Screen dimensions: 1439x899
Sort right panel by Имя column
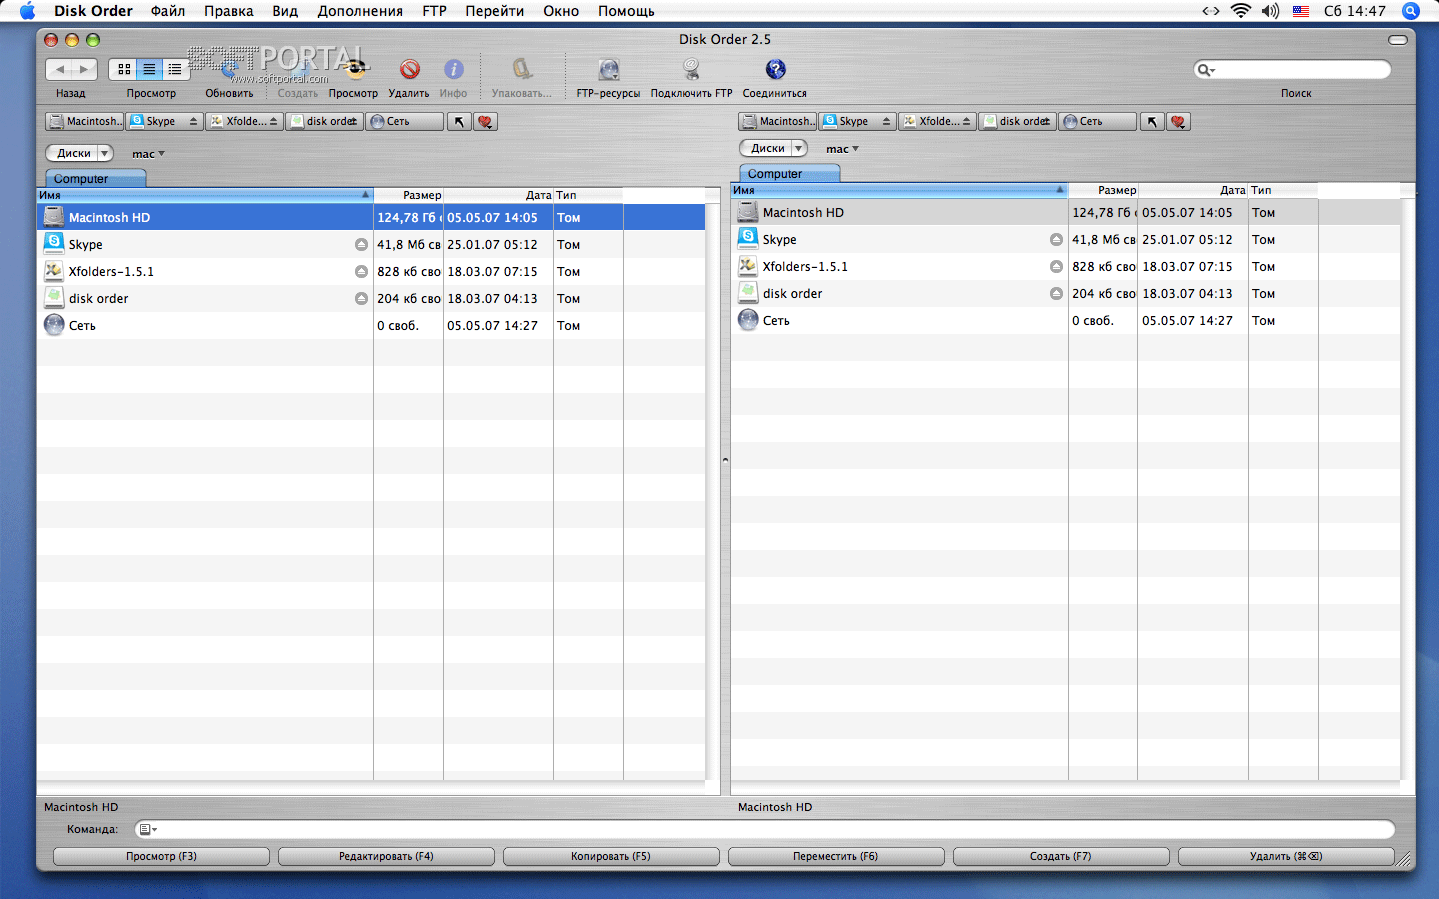(899, 190)
